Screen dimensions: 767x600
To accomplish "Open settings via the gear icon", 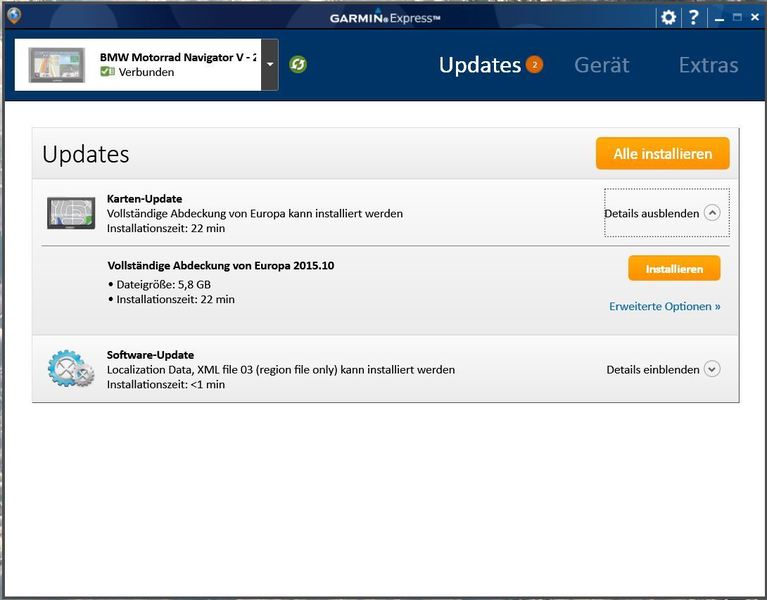I will (x=669, y=17).
